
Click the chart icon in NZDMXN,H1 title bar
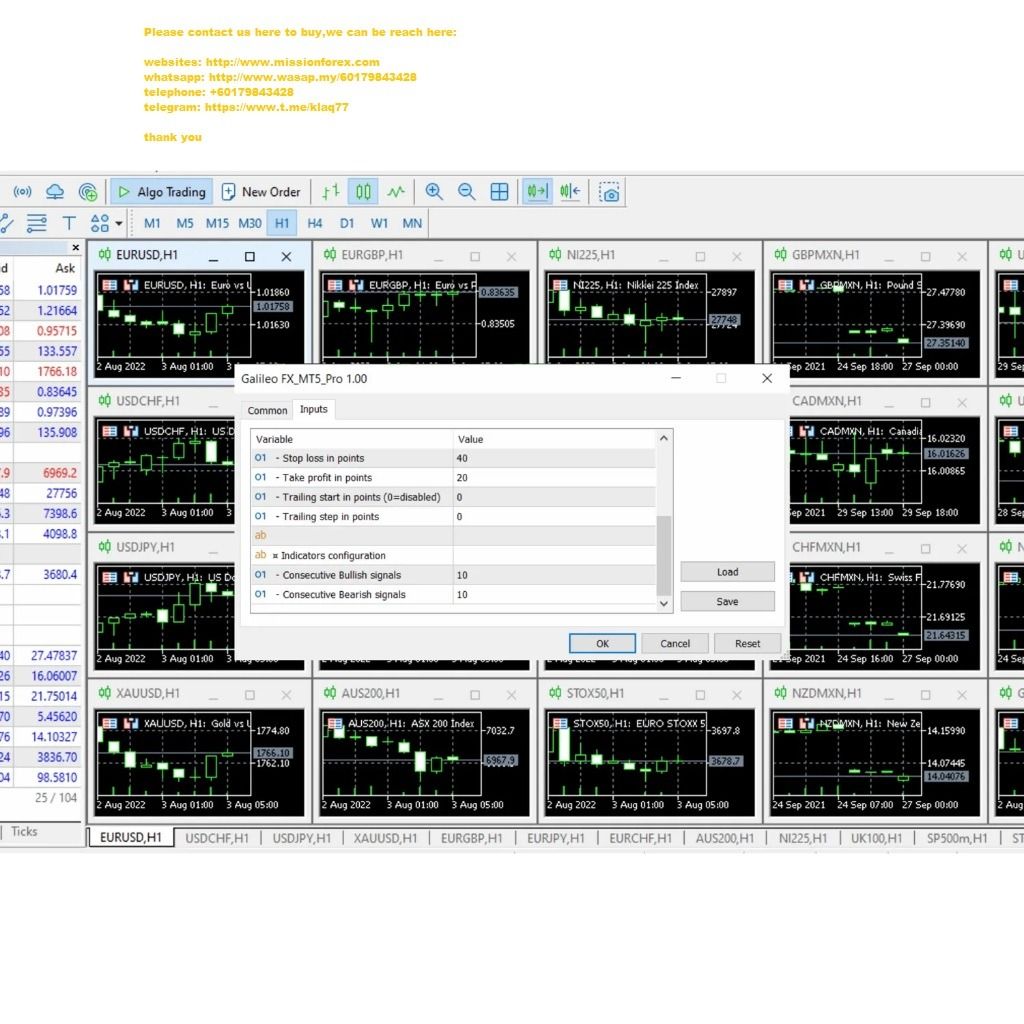[x=780, y=693]
